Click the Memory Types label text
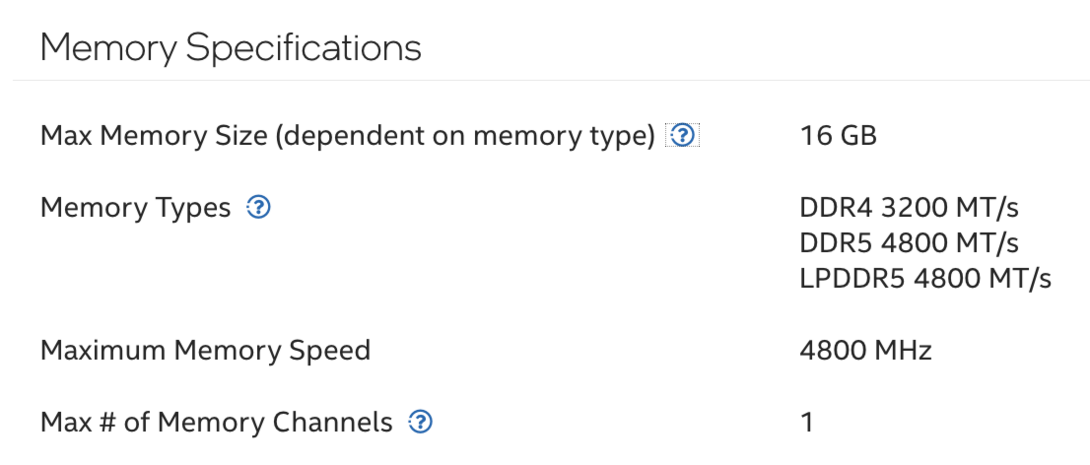This screenshot has height=465, width=1090. (x=135, y=208)
